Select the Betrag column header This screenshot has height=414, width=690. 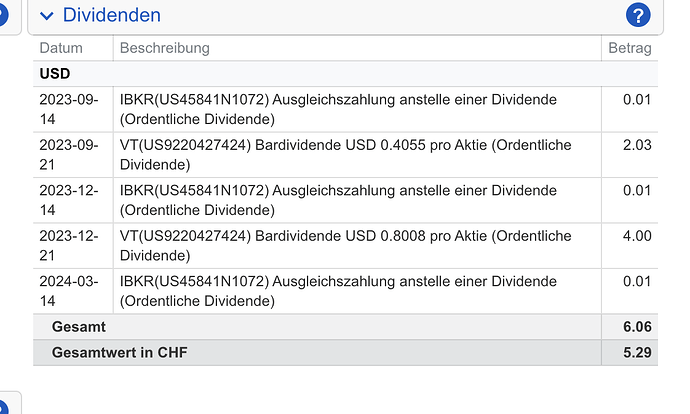630,48
